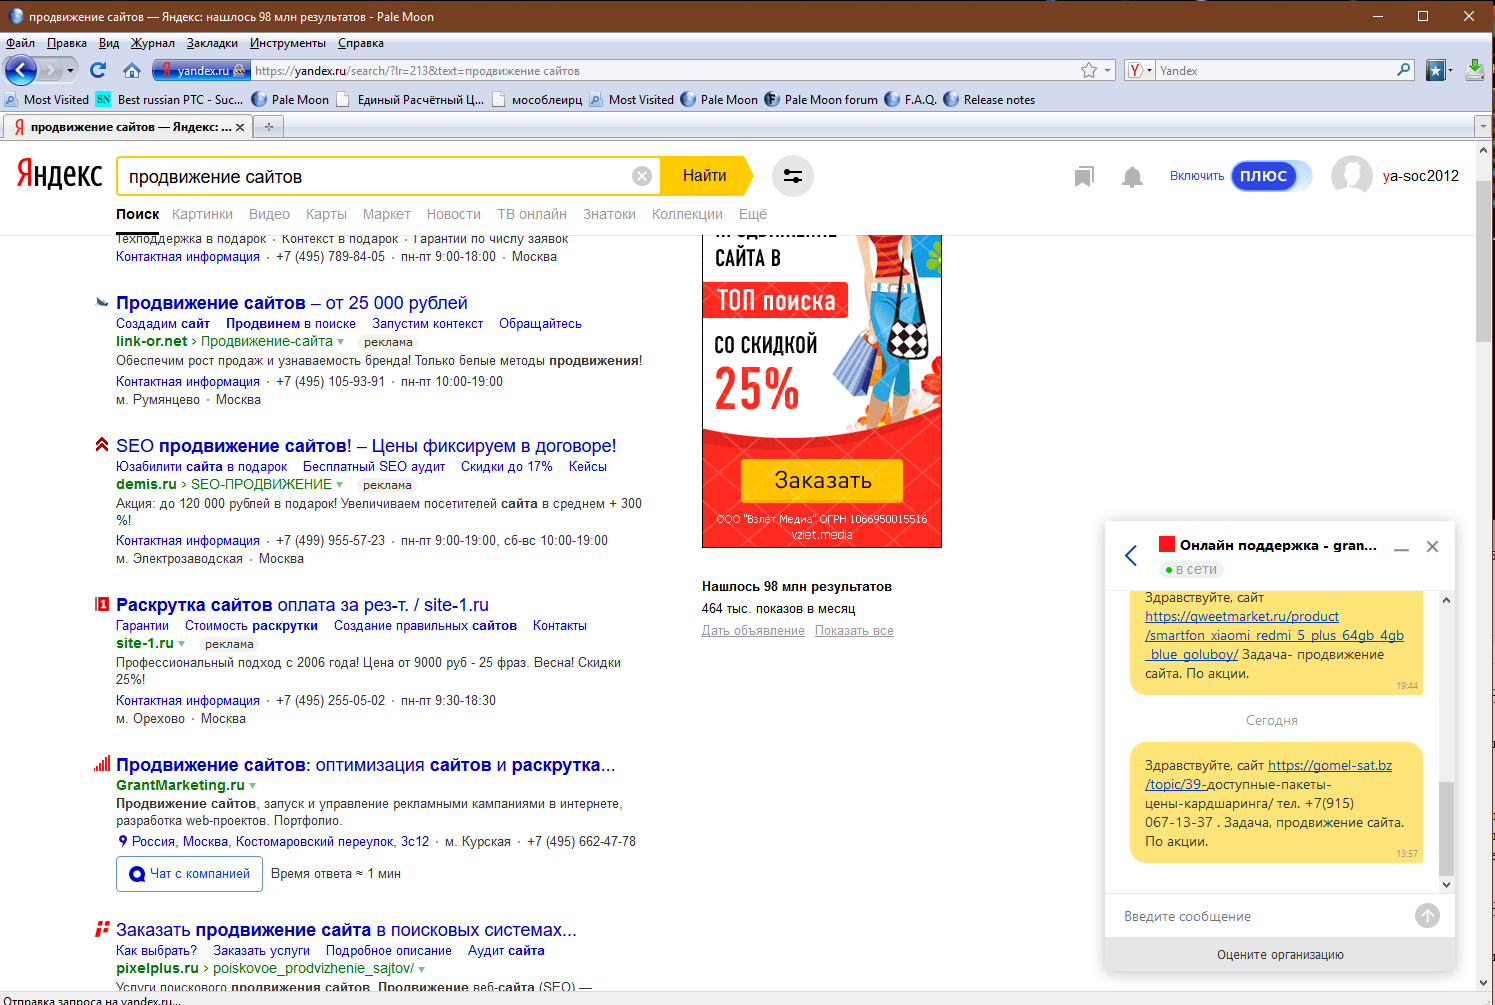Screen dimensions: 1495x1005
Task: Open the browser home page
Action: click(132, 70)
